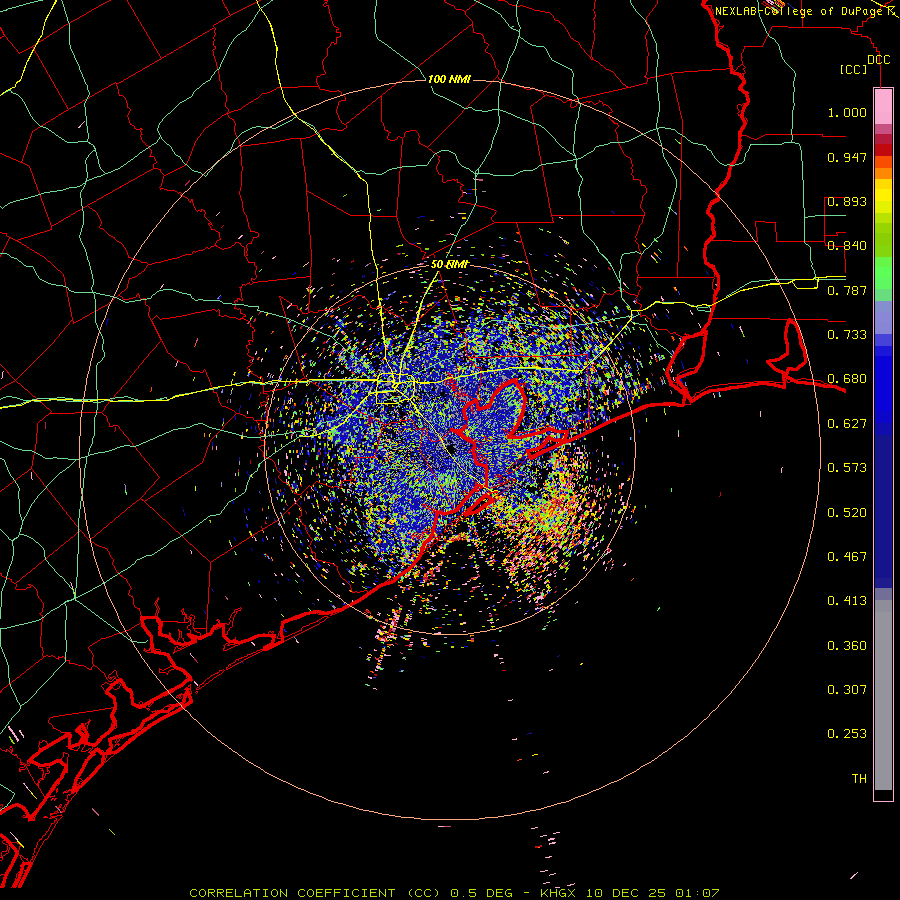Select the pink swatch atop the color bar

[x=883, y=106]
